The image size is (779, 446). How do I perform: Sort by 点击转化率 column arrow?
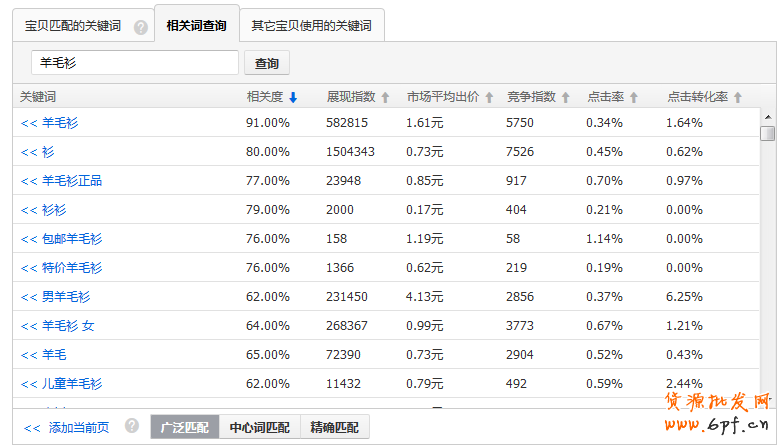738,98
